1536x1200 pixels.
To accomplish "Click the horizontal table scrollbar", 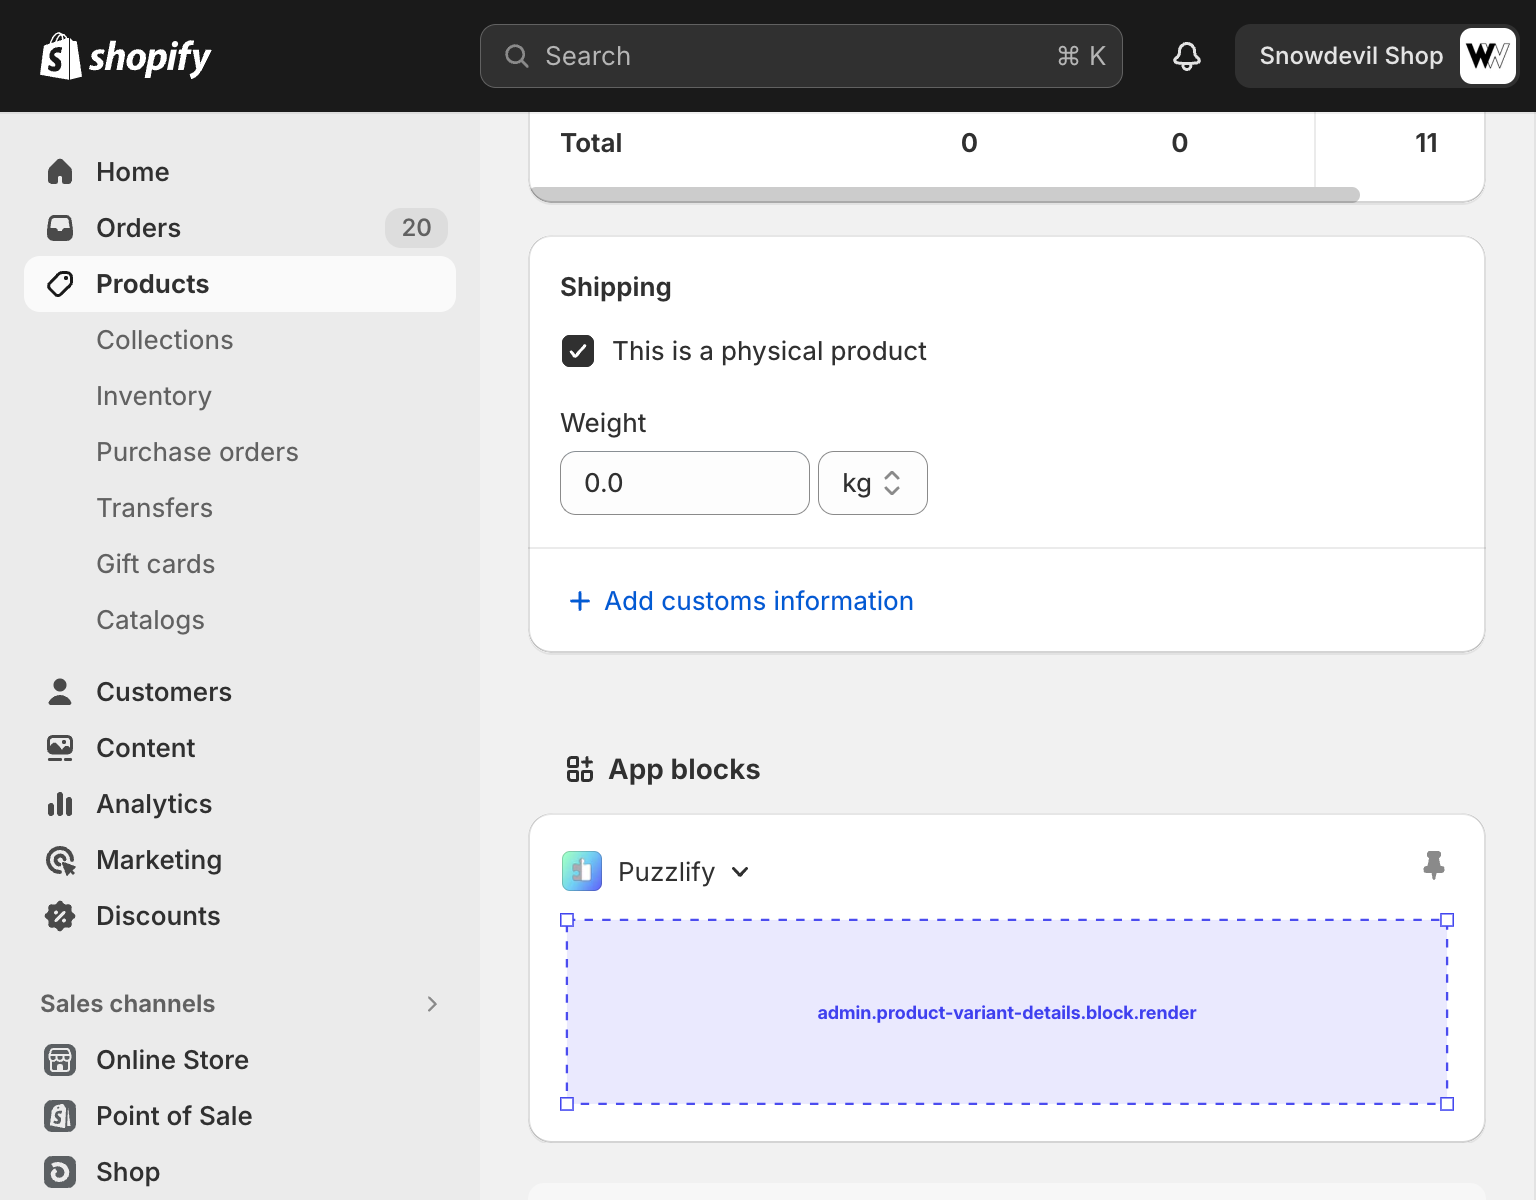I will coord(944,195).
